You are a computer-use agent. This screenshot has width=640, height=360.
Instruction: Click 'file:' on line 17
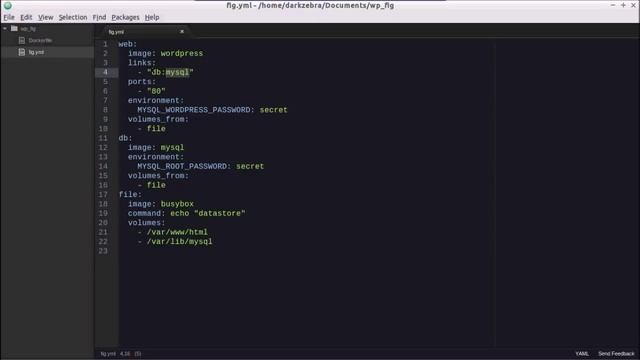[130, 194]
